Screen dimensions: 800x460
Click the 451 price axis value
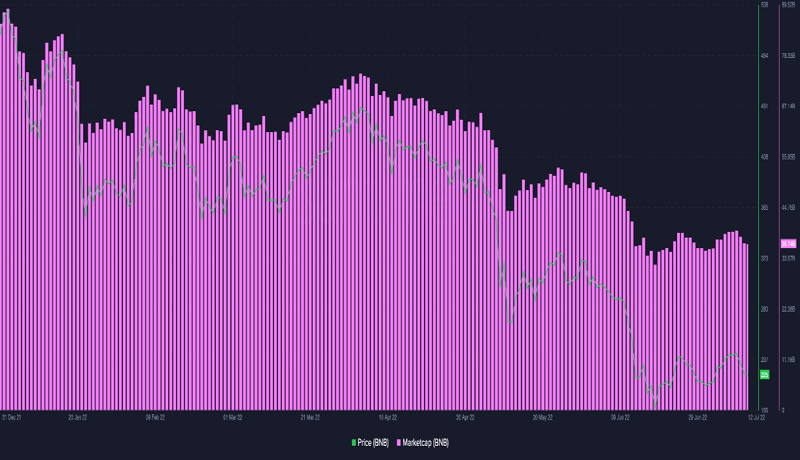[x=764, y=106]
